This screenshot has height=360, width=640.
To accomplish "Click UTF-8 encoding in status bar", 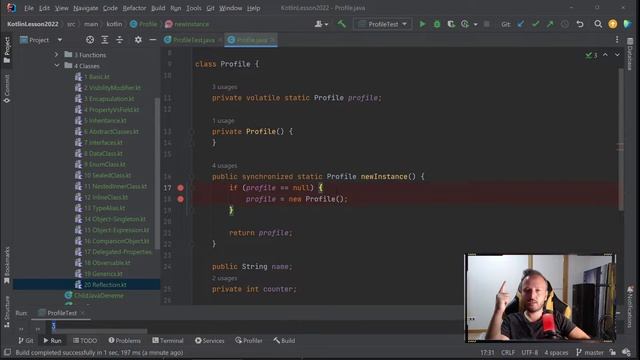I will (x=530, y=352).
